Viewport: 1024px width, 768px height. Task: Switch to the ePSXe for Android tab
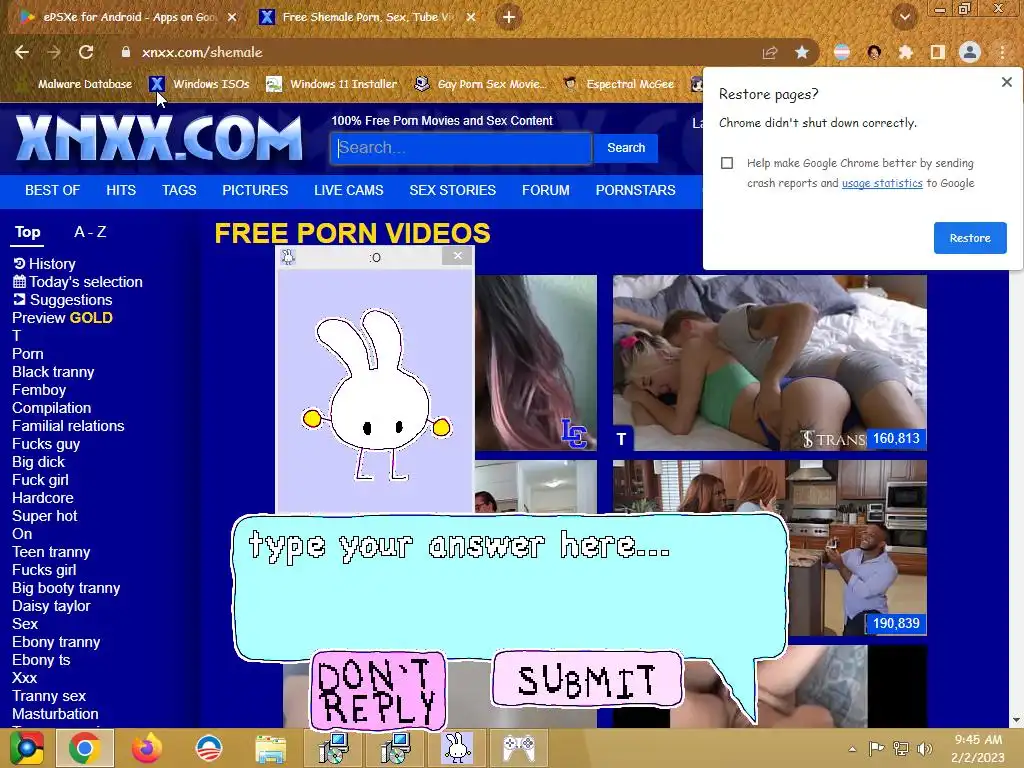tap(127, 17)
